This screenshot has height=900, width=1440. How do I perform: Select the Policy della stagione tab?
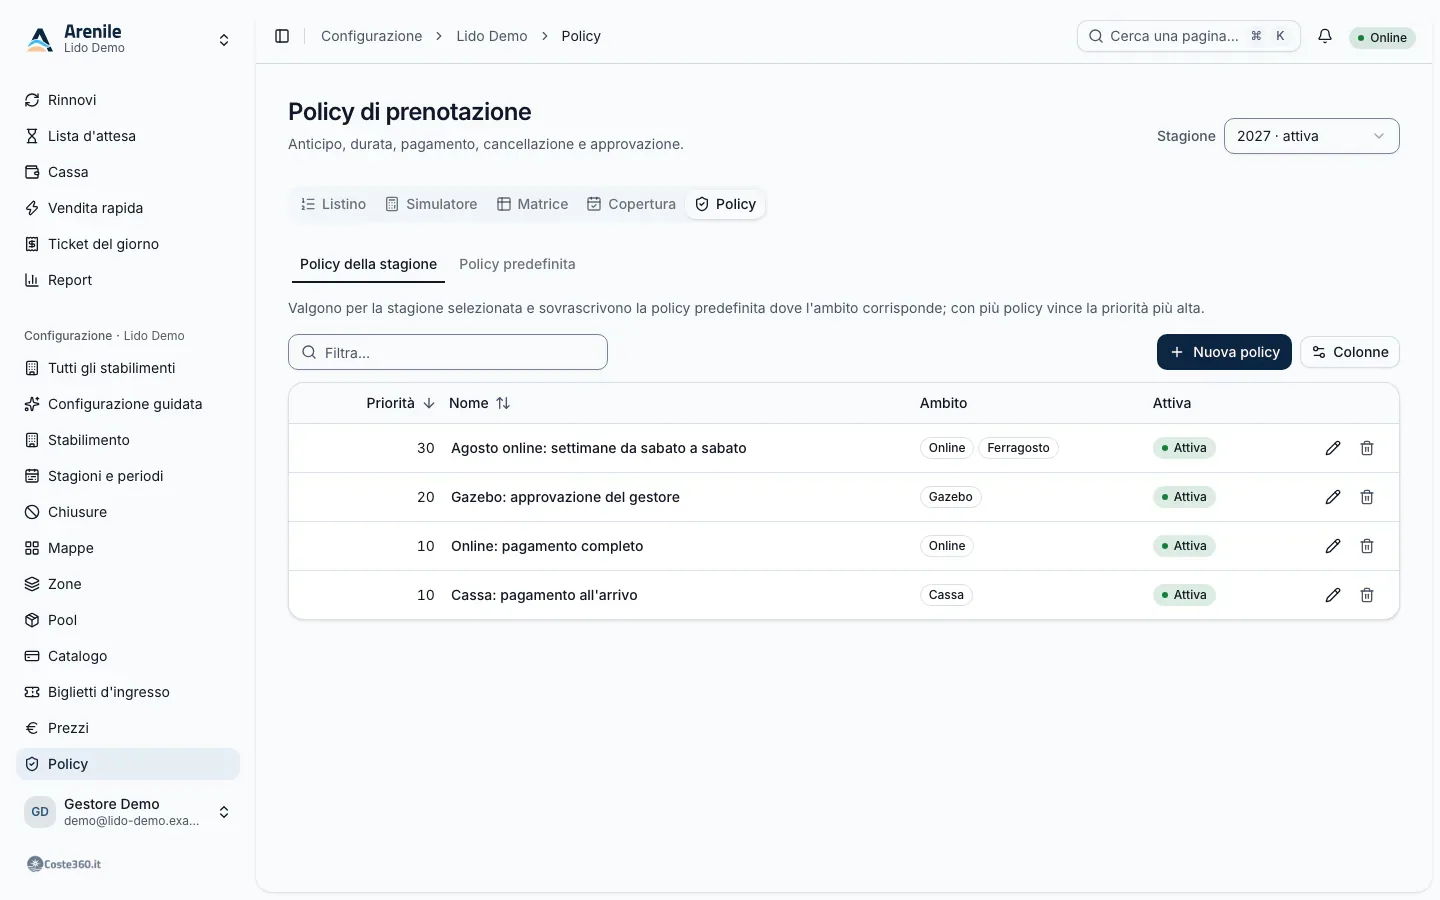tap(368, 264)
